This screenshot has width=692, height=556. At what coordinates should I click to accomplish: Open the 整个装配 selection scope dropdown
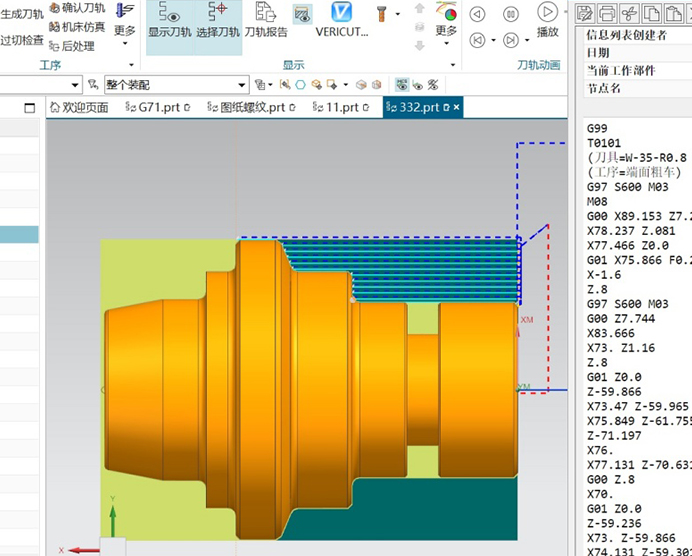[177, 84]
